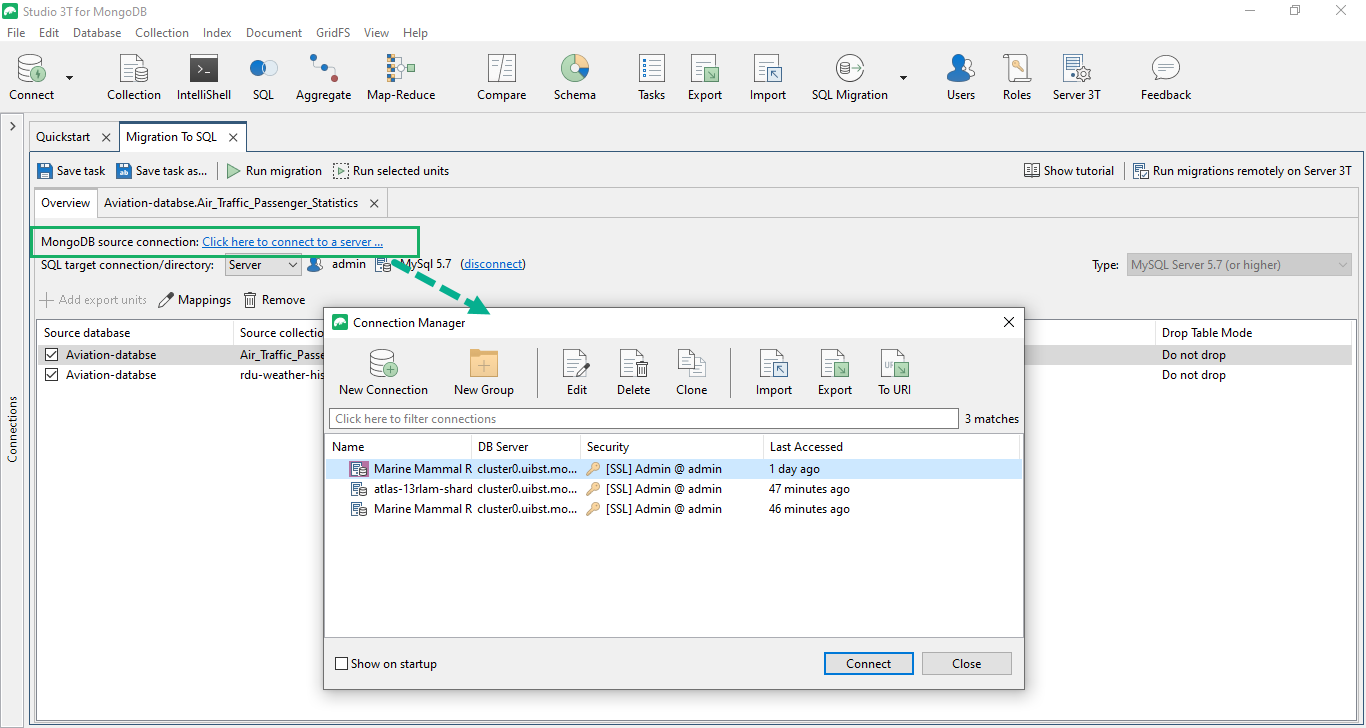Click the New Group folder icon
This screenshot has height=728, width=1366.
(483, 373)
